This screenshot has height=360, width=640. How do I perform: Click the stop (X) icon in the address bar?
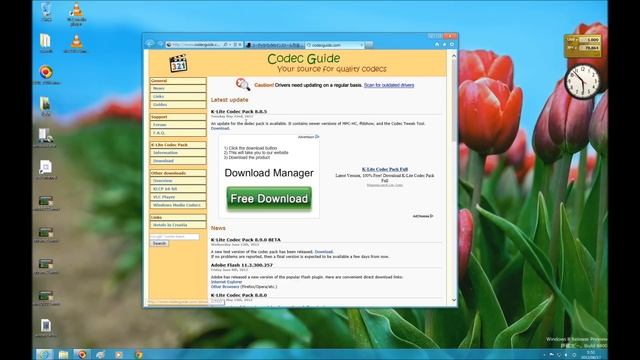(x=240, y=44)
